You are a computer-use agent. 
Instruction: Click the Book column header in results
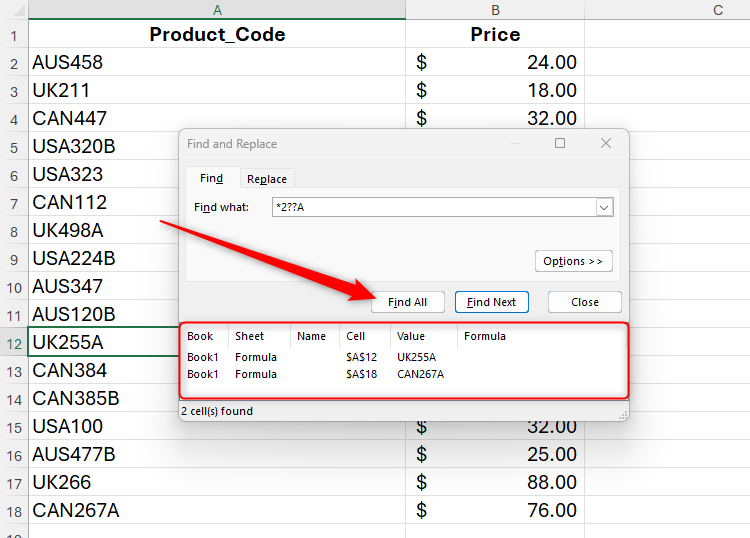(x=200, y=336)
